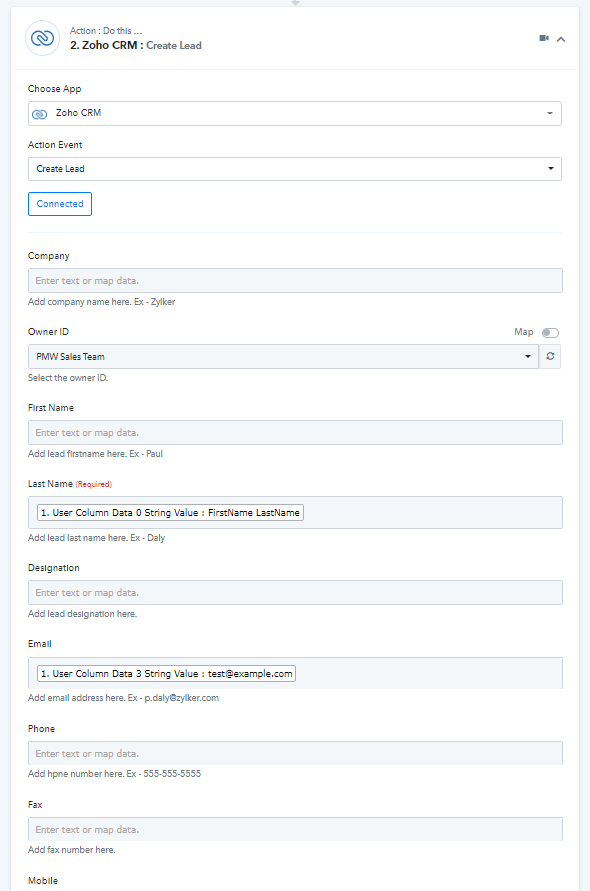Open the Action Event Create Lead dropdown
This screenshot has height=891, width=590.
point(294,169)
